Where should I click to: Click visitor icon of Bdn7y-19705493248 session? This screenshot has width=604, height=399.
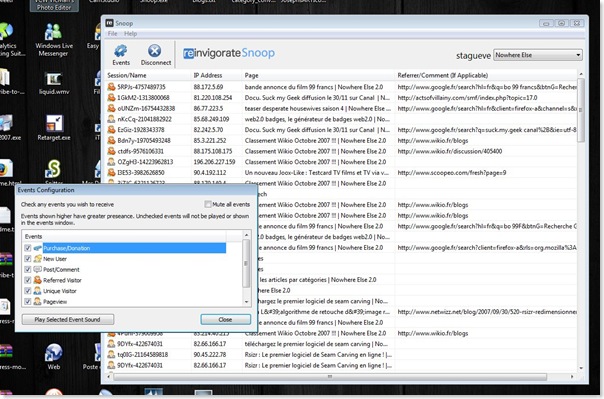111,141
